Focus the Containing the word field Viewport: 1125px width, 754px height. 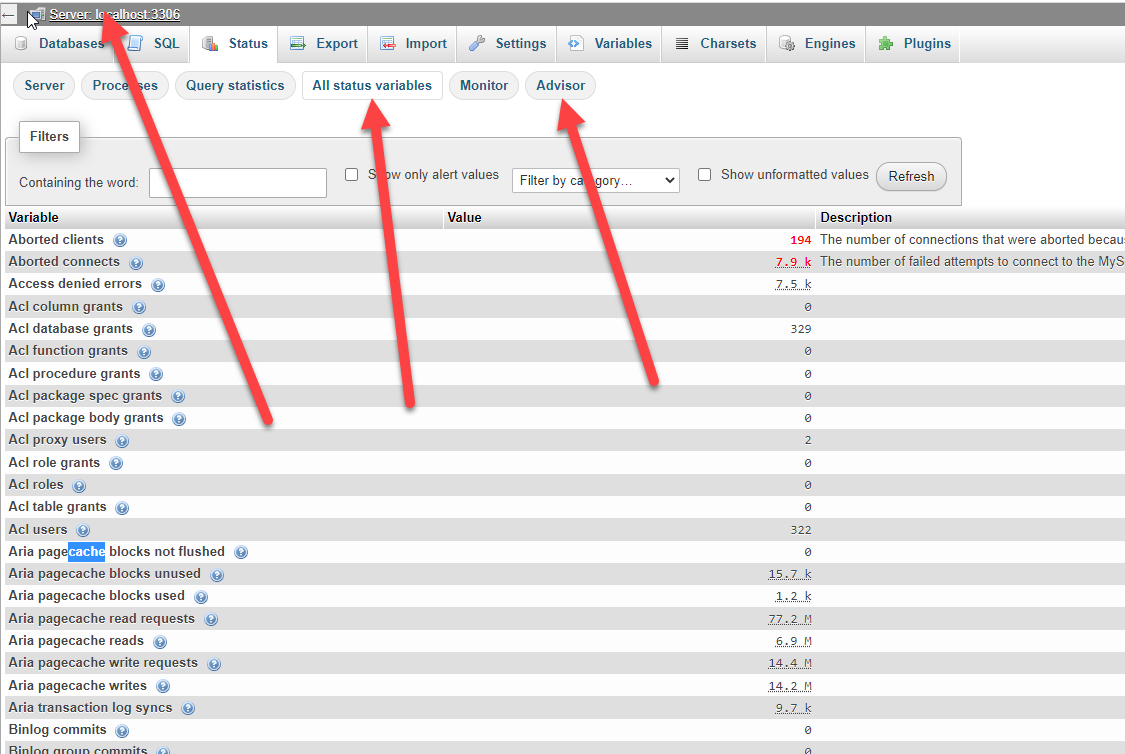pyautogui.click(x=238, y=183)
